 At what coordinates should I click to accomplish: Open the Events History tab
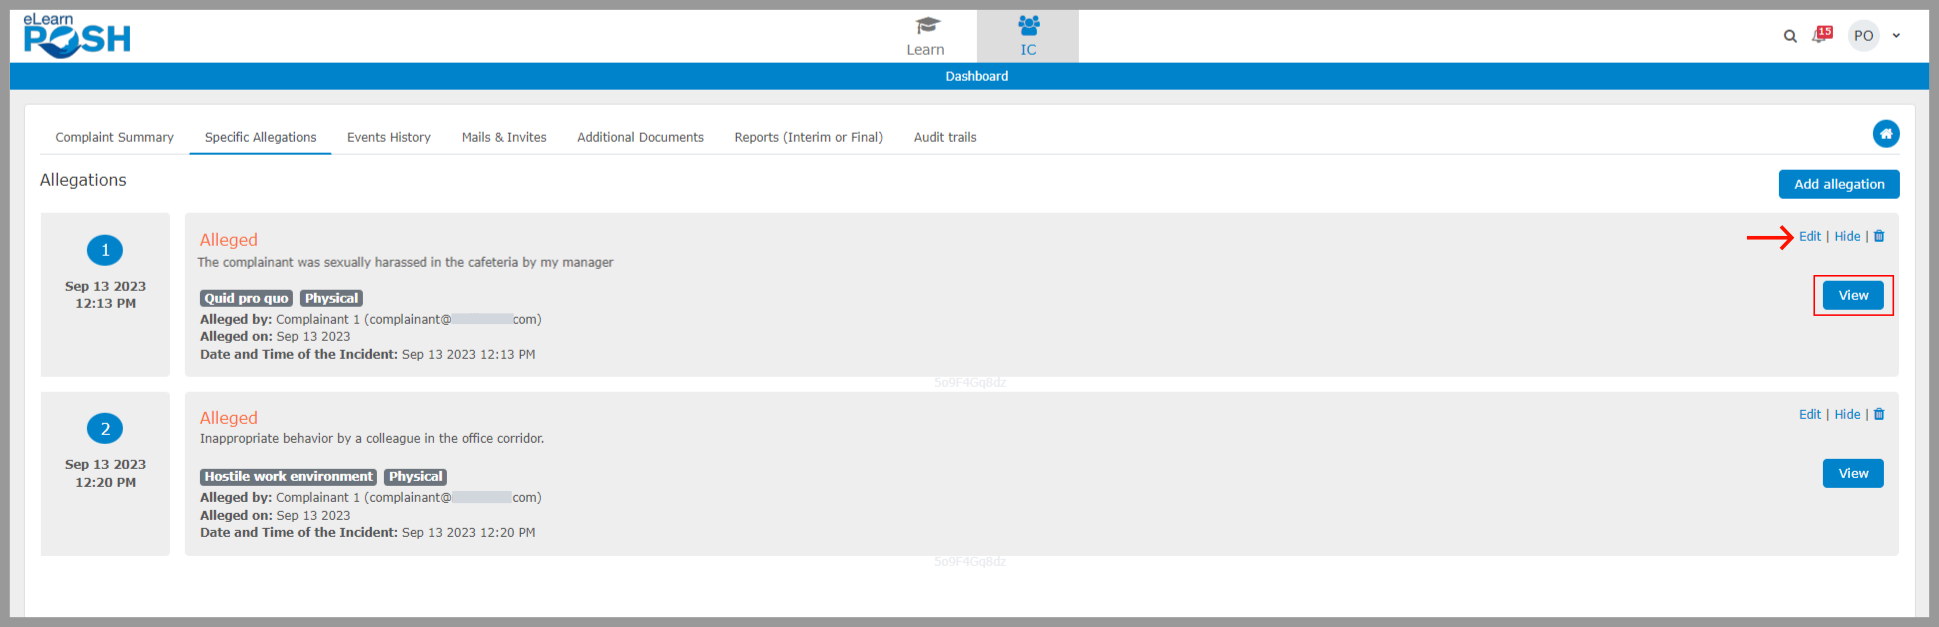pyautogui.click(x=388, y=138)
